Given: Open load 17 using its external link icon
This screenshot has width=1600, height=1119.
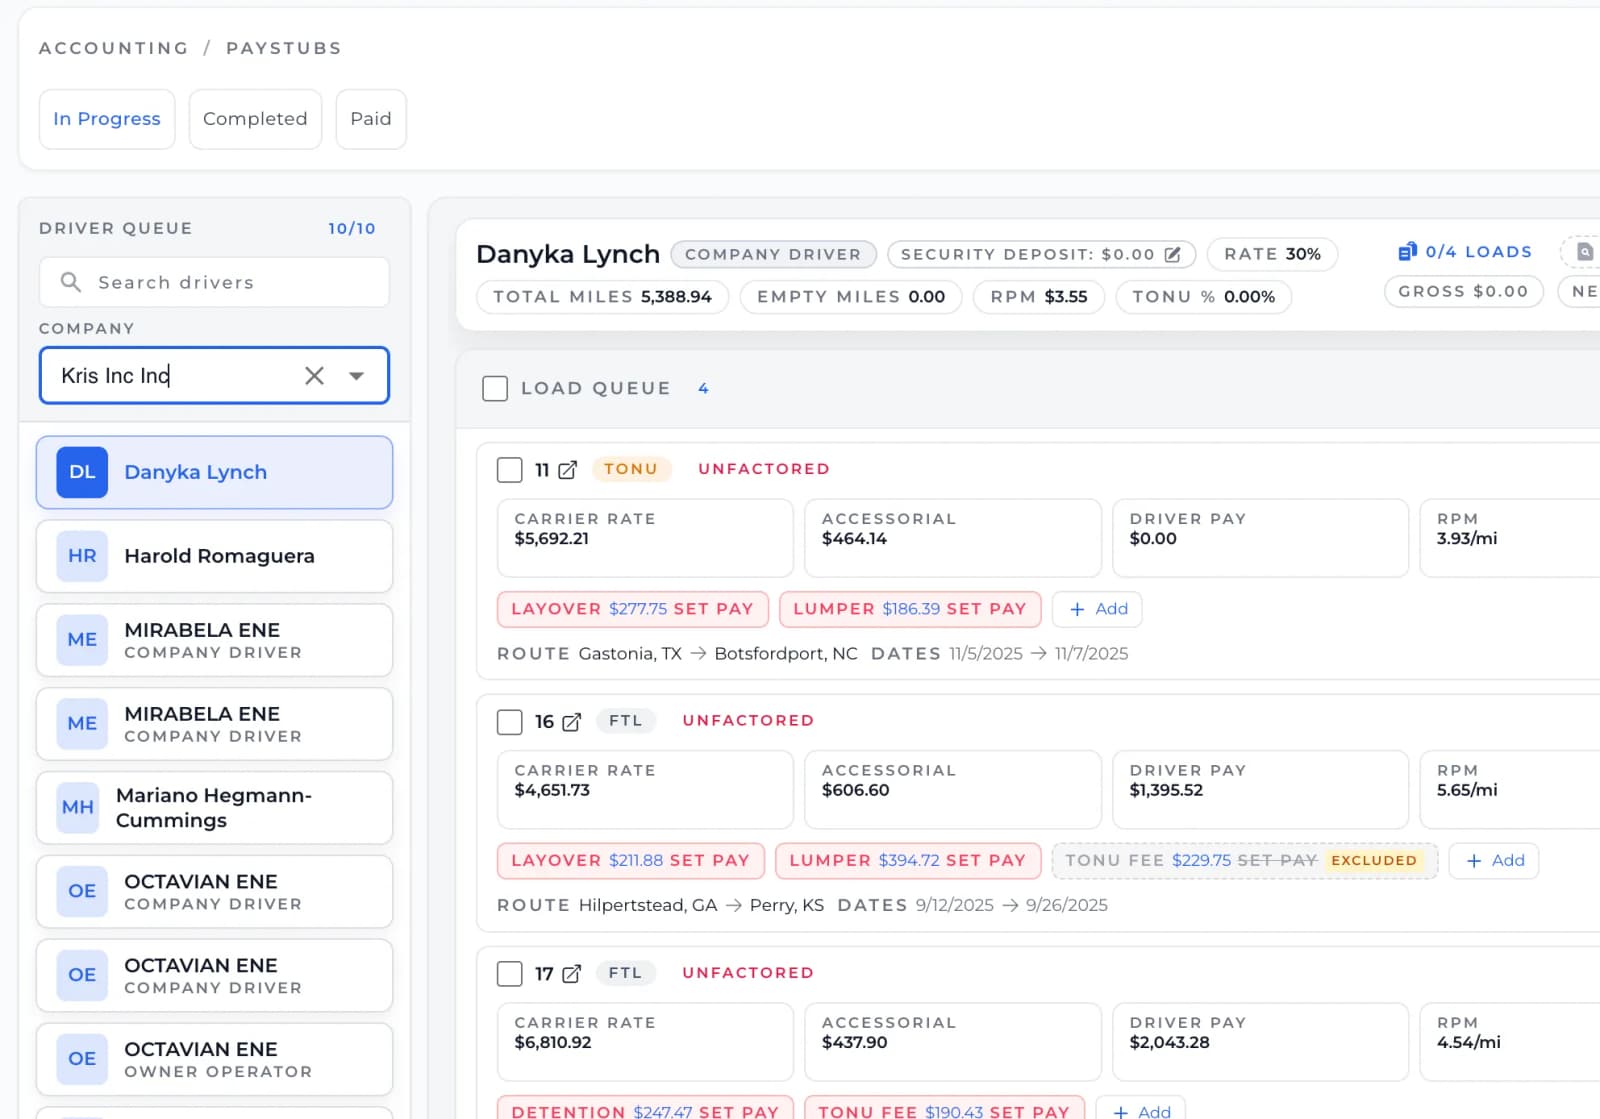Looking at the screenshot, I should click(x=571, y=973).
